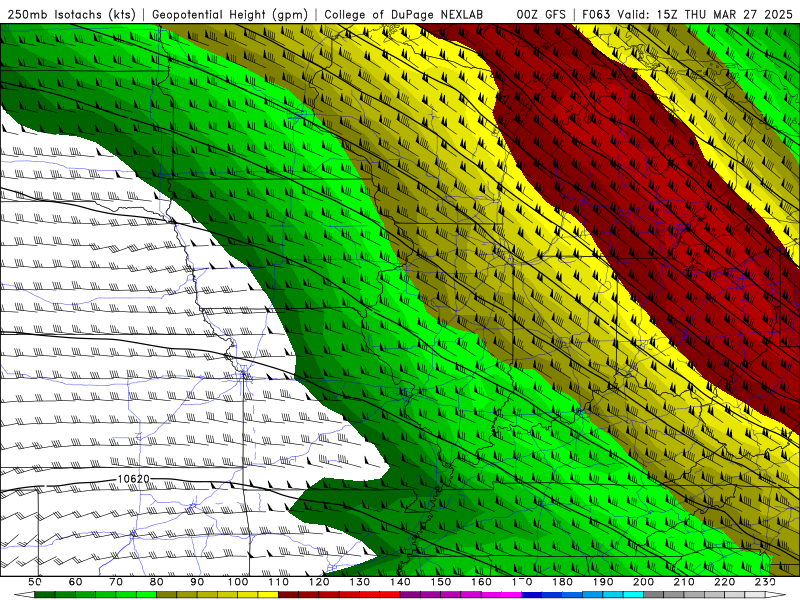Select the dark red 110-115 kt swatch
This screenshot has height=600, width=800.
click(x=288, y=594)
